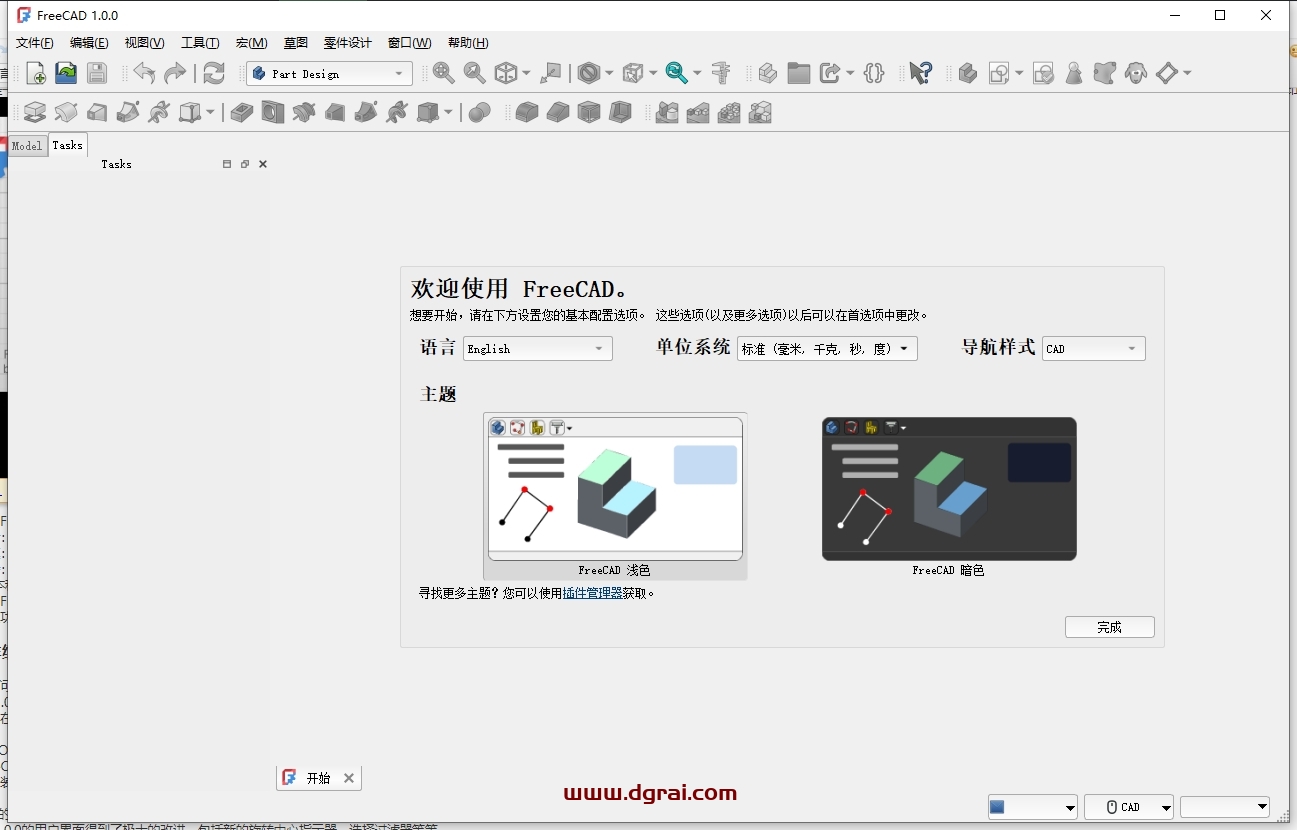The width and height of the screenshot is (1297, 830).
Task: Open the 编辑(E) menu
Action: click(89, 43)
